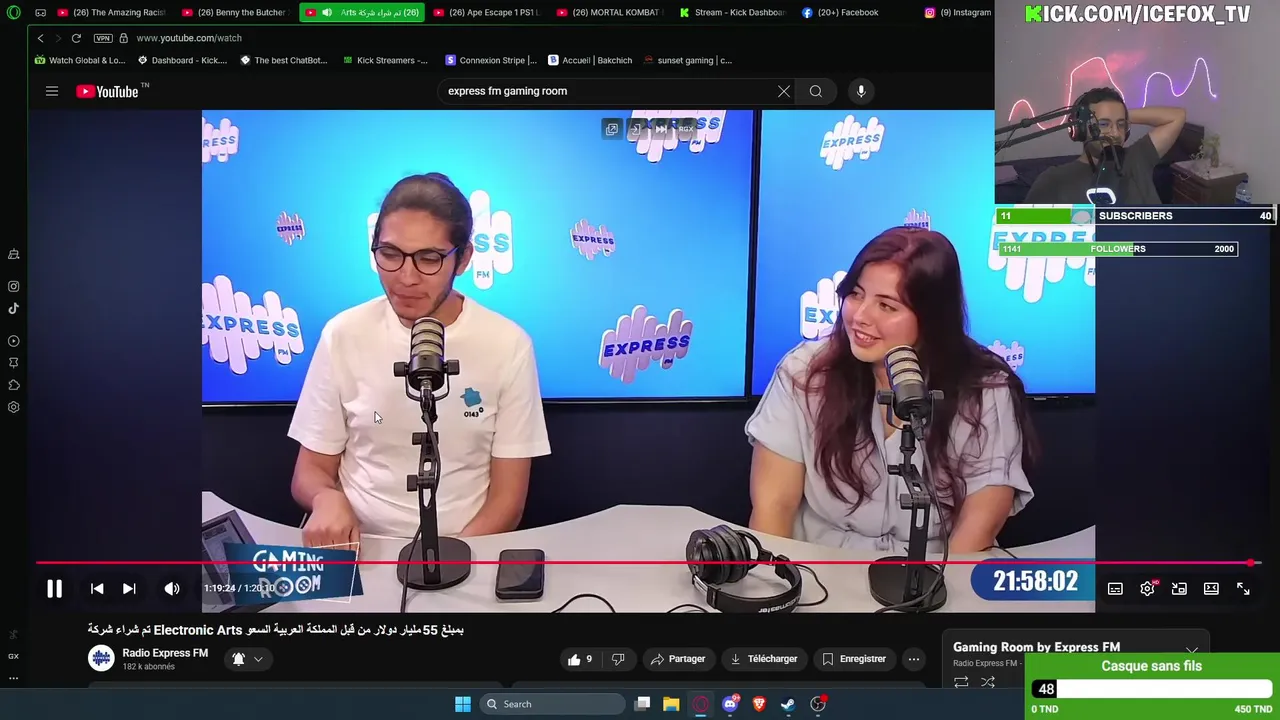This screenshot has height=720, width=1280.
Task: Click the Télécharger download button
Action: pos(764,659)
